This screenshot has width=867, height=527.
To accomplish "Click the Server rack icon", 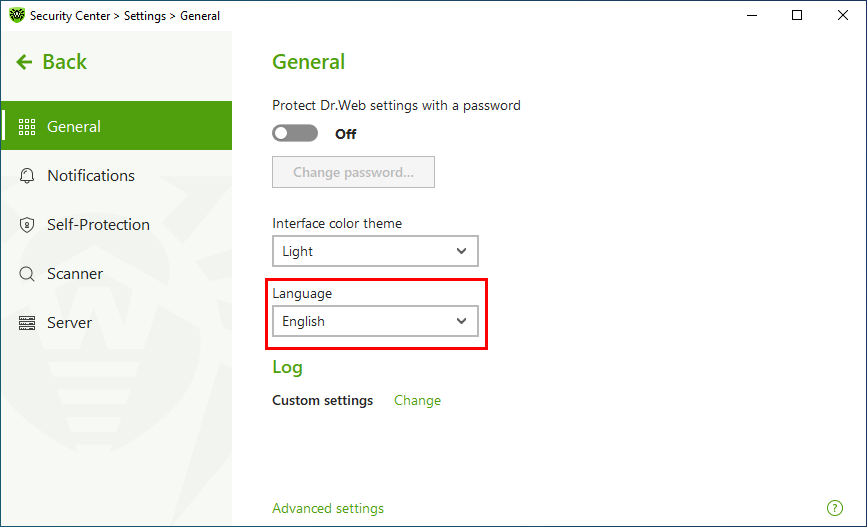I will (27, 322).
